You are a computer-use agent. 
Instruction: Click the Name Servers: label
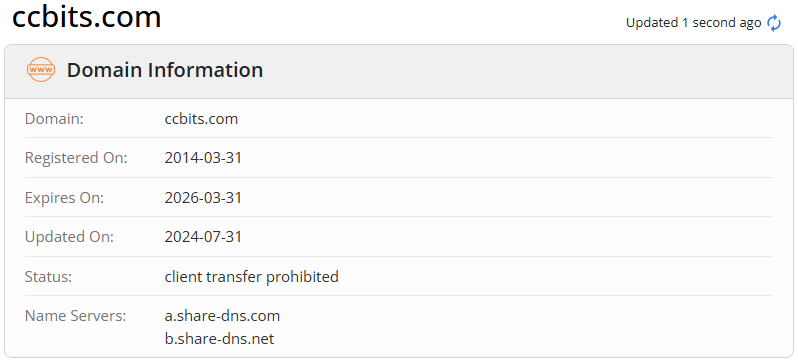pyautogui.click(x=75, y=316)
